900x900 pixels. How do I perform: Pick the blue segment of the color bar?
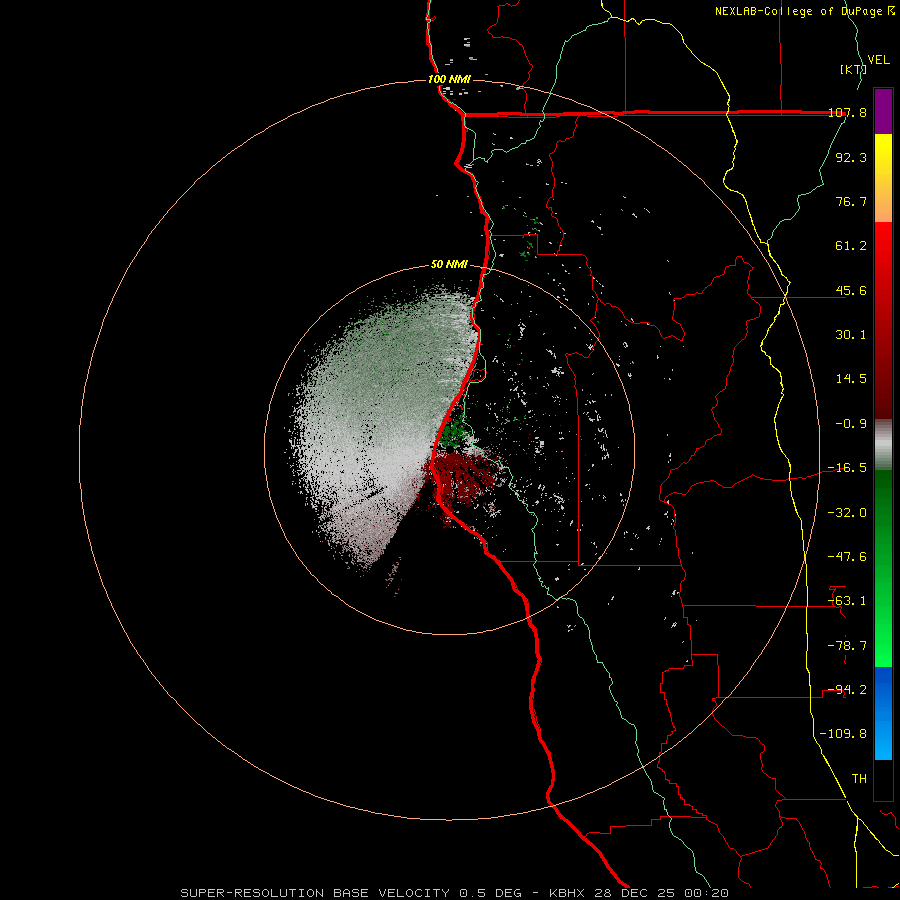click(883, 713)
